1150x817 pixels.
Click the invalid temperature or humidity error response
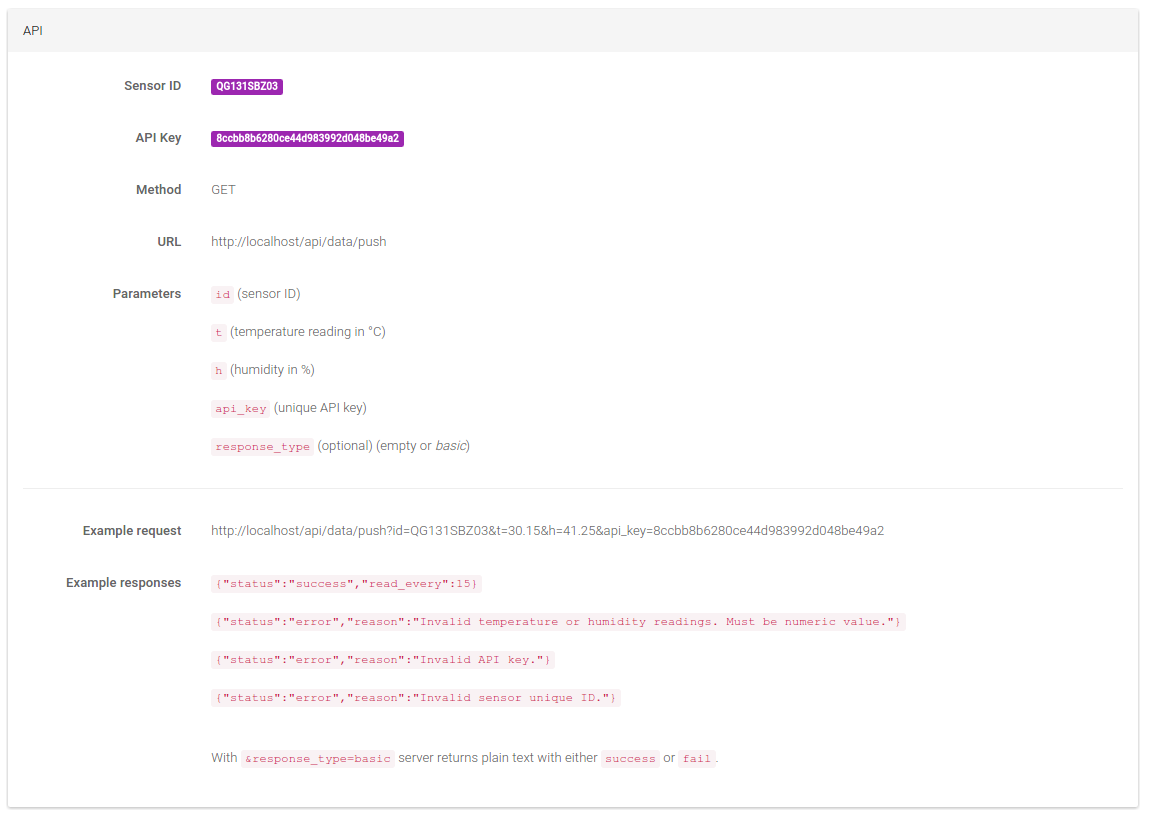[558, 623]
